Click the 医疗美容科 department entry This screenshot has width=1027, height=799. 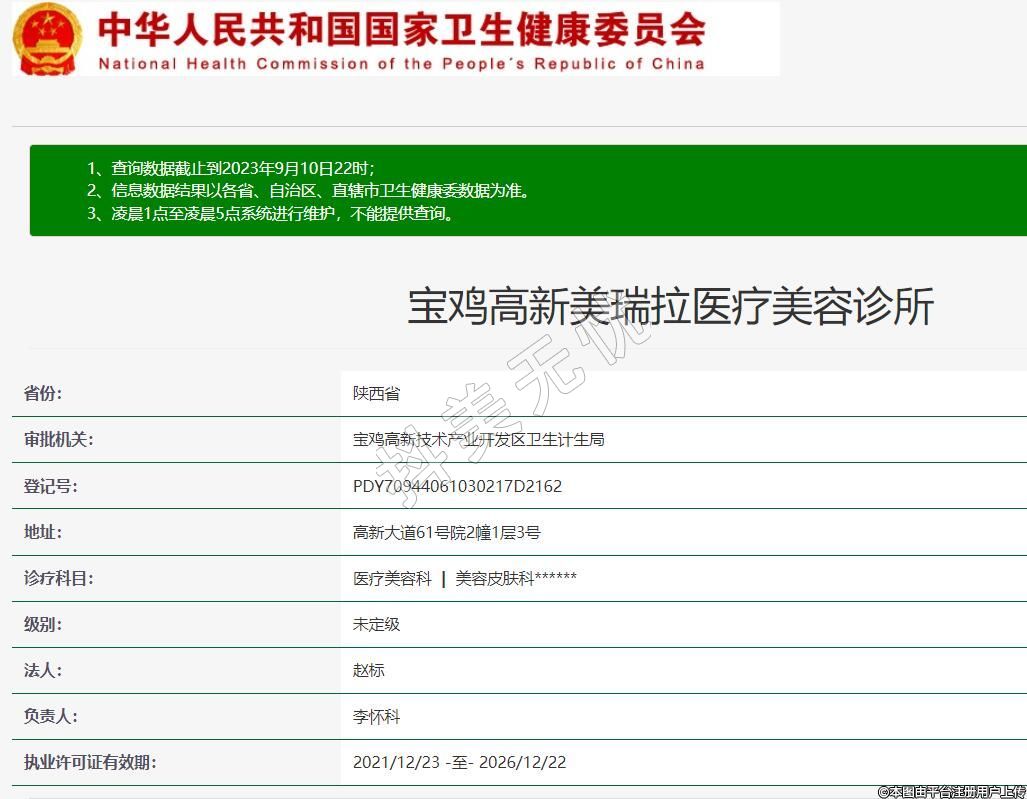pos(392,578)
